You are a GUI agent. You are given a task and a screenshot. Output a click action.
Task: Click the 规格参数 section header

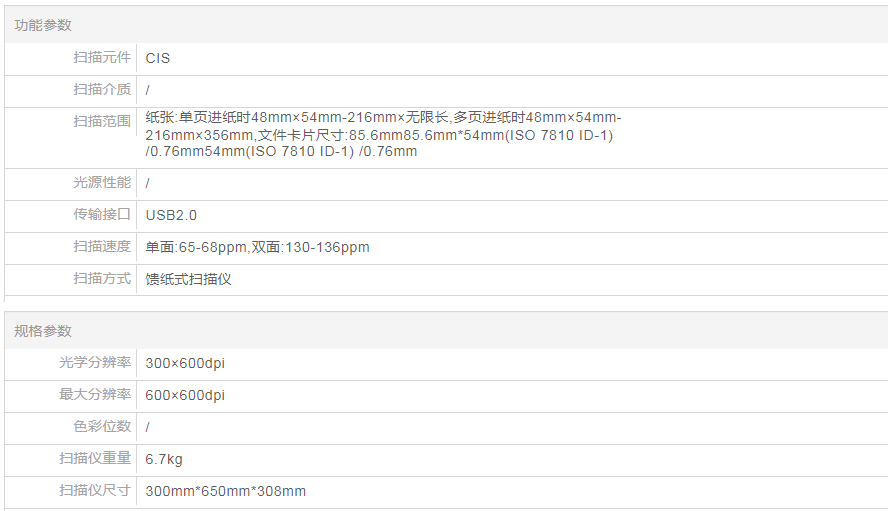(43, 331)
